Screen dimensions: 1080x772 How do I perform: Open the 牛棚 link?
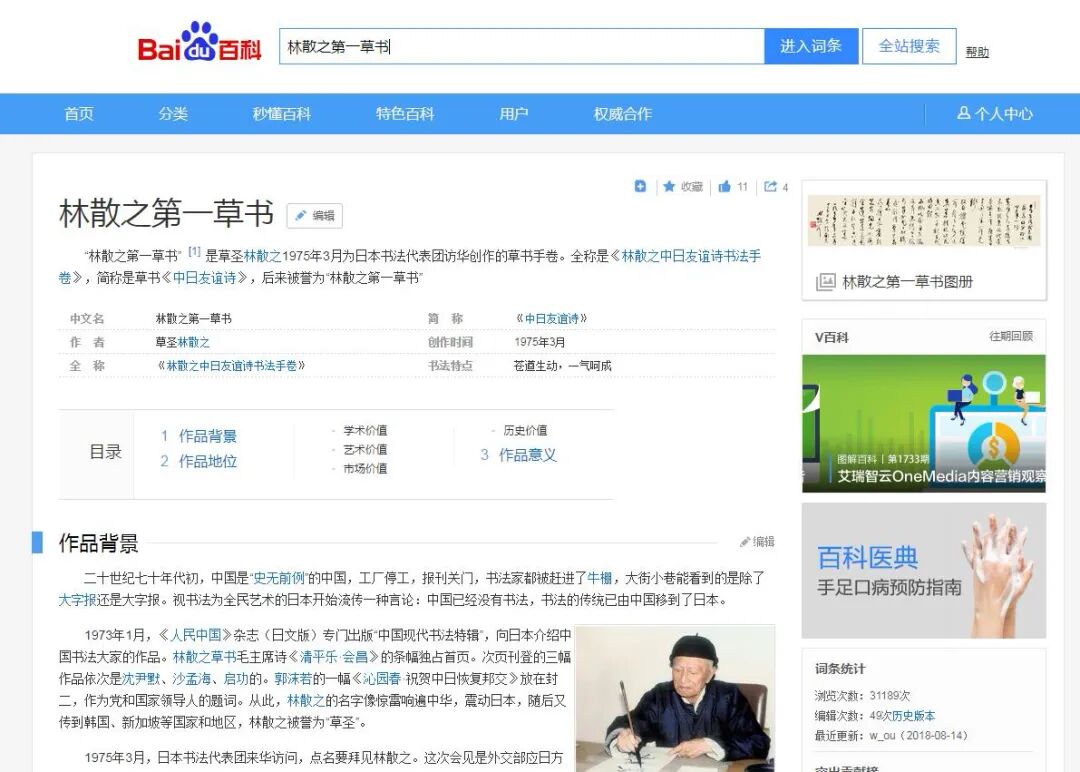(599, 578)
